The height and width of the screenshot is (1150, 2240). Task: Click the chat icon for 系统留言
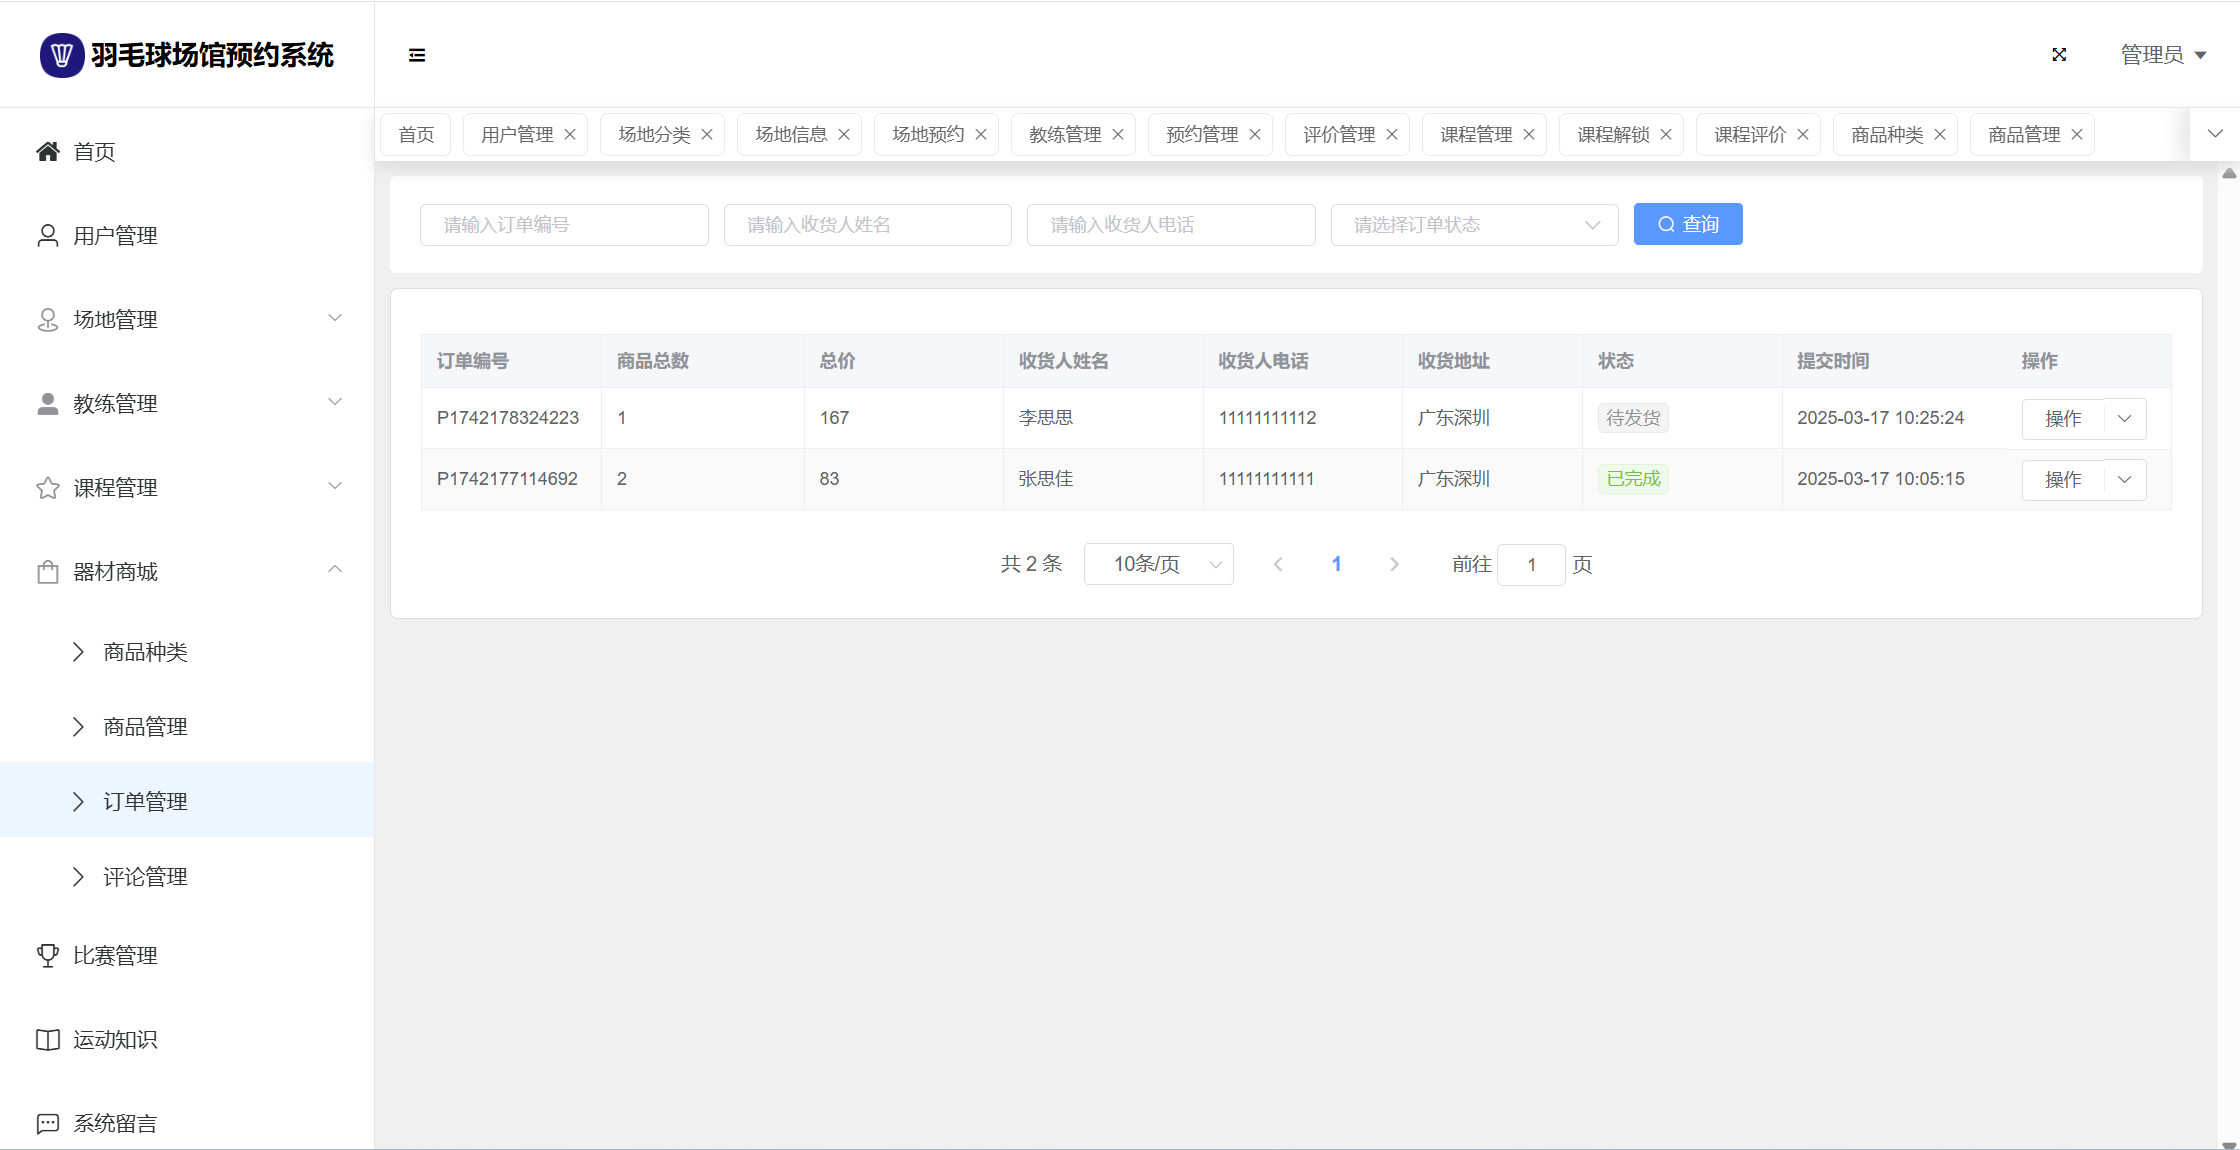[x=47, y=1124]
